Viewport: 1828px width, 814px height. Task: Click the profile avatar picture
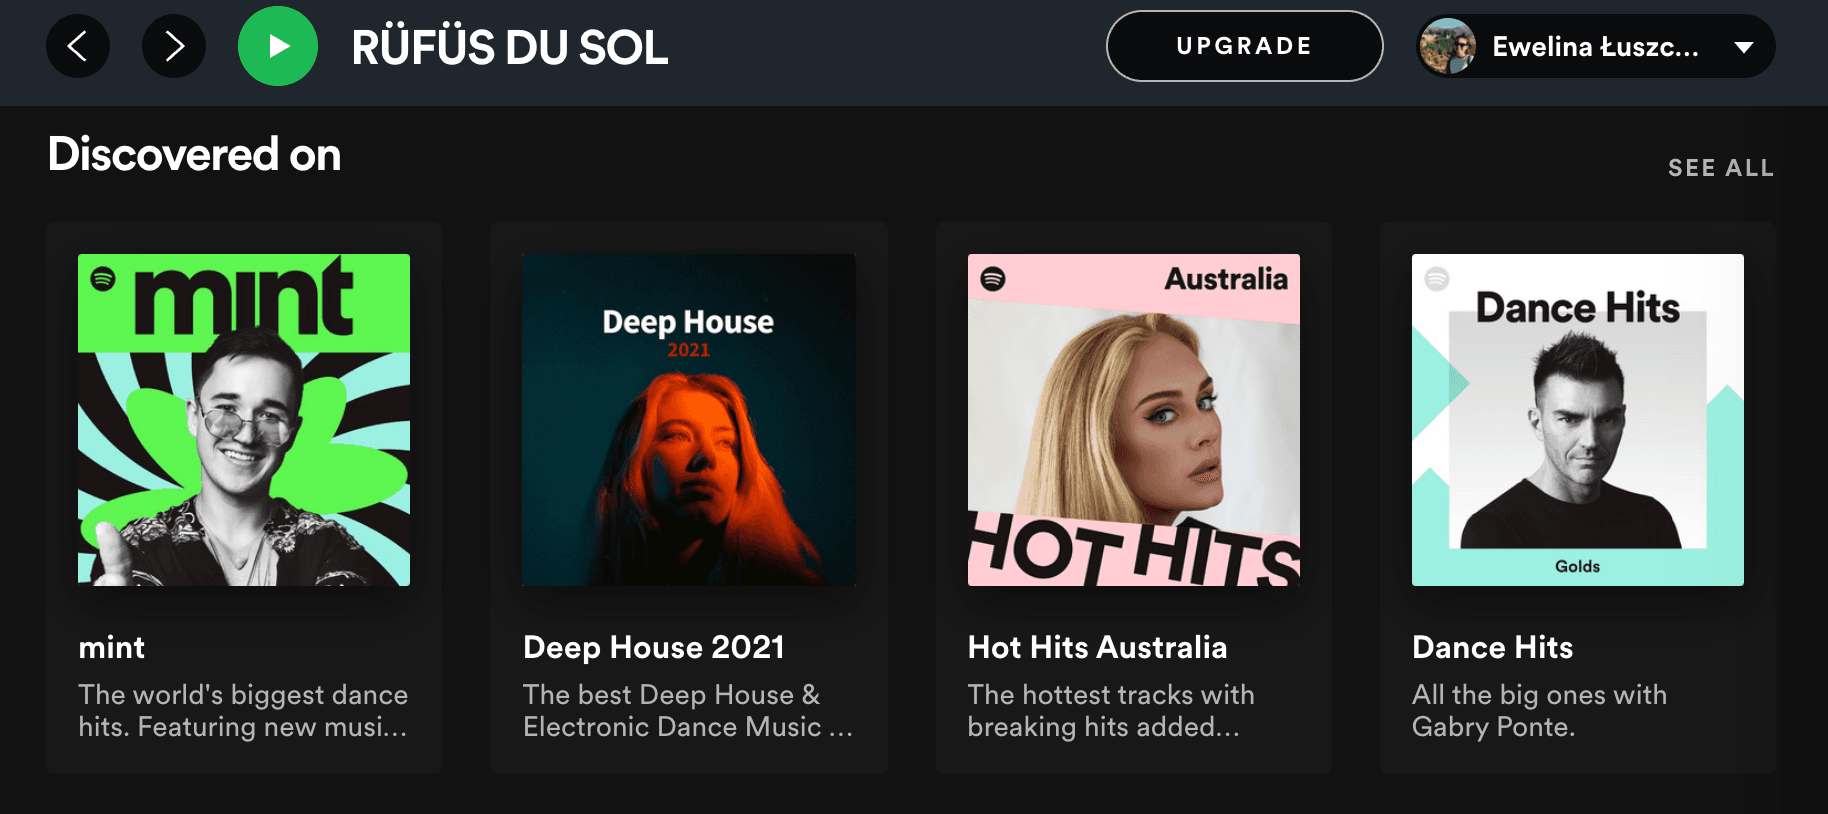click(1447, 46)
